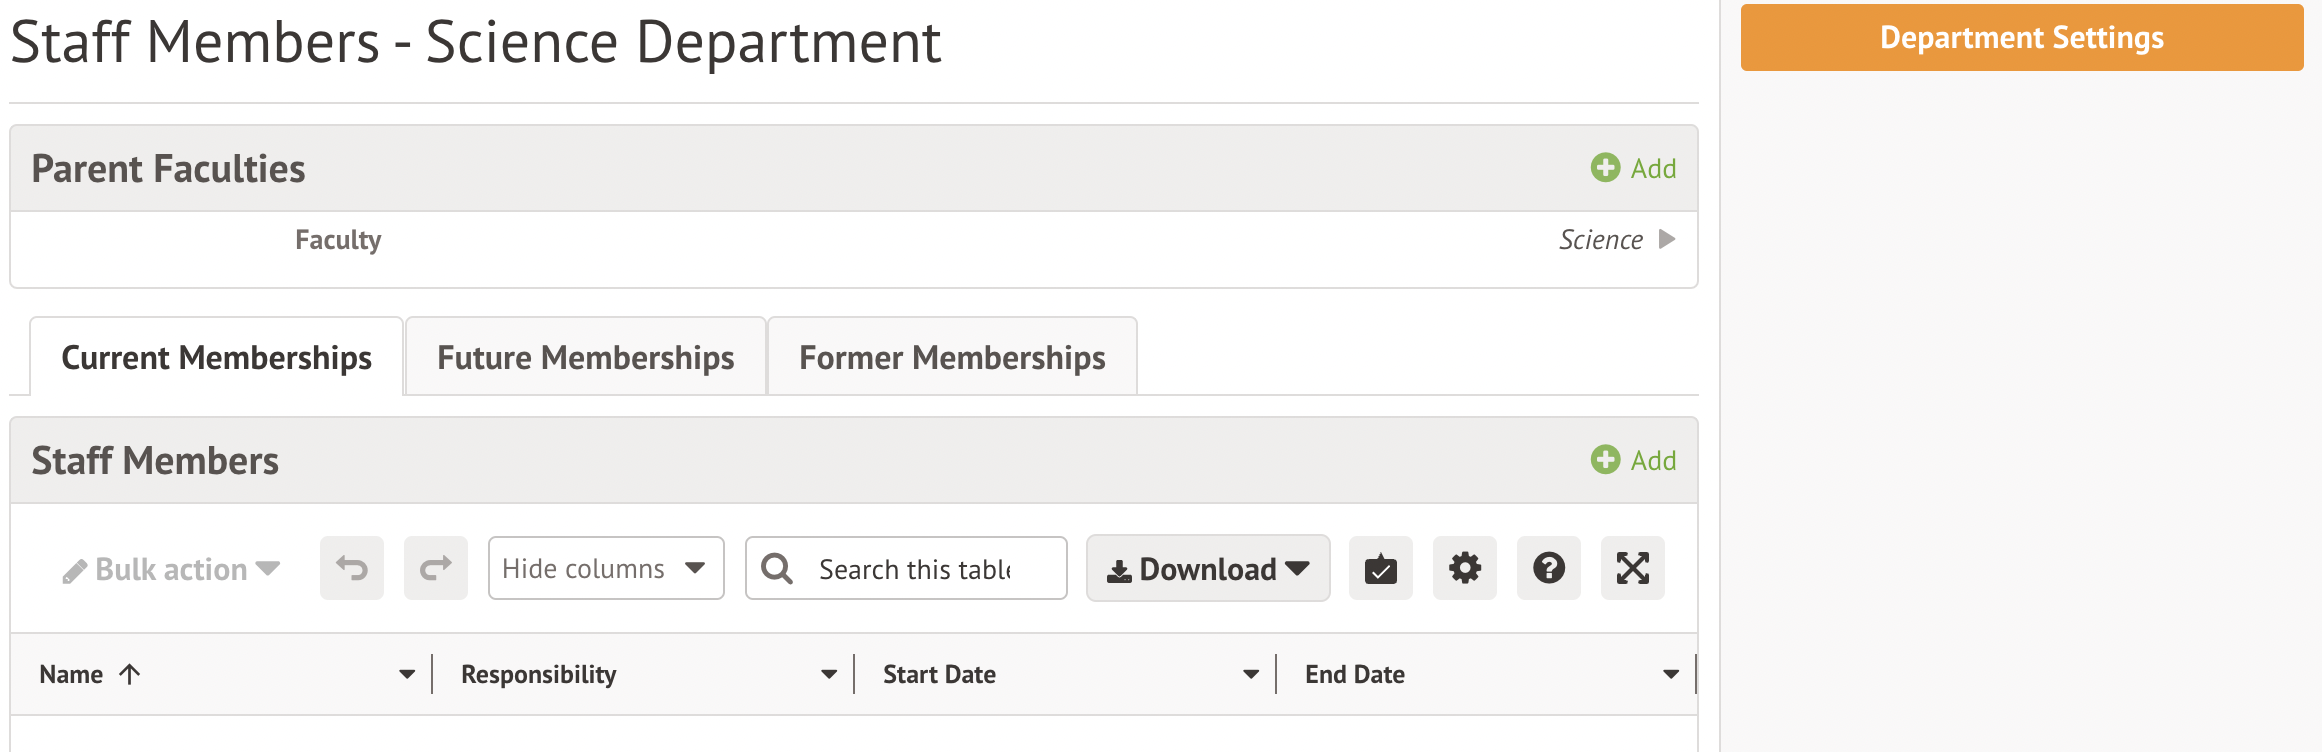Click the Department Settings button

point(2022,38)
